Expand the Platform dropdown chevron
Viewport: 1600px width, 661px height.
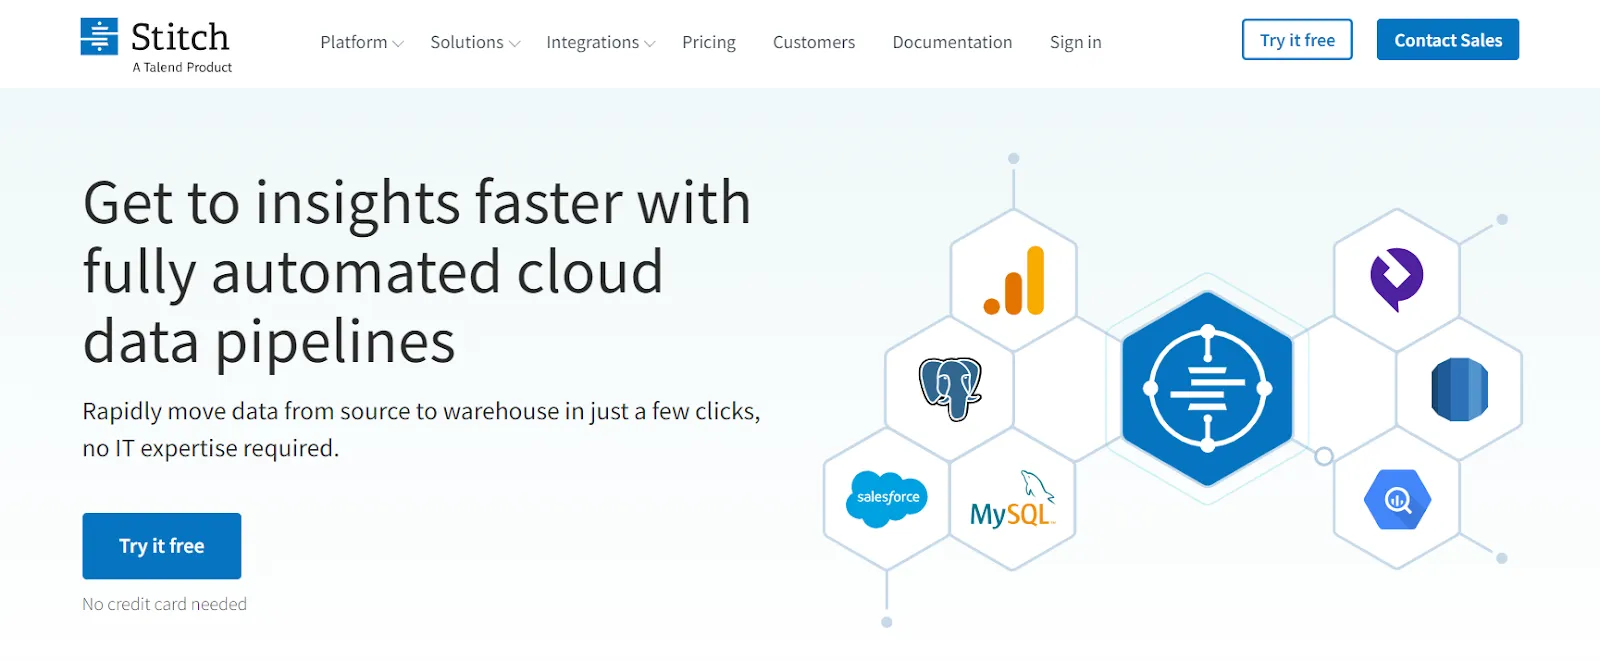[398, 44]
